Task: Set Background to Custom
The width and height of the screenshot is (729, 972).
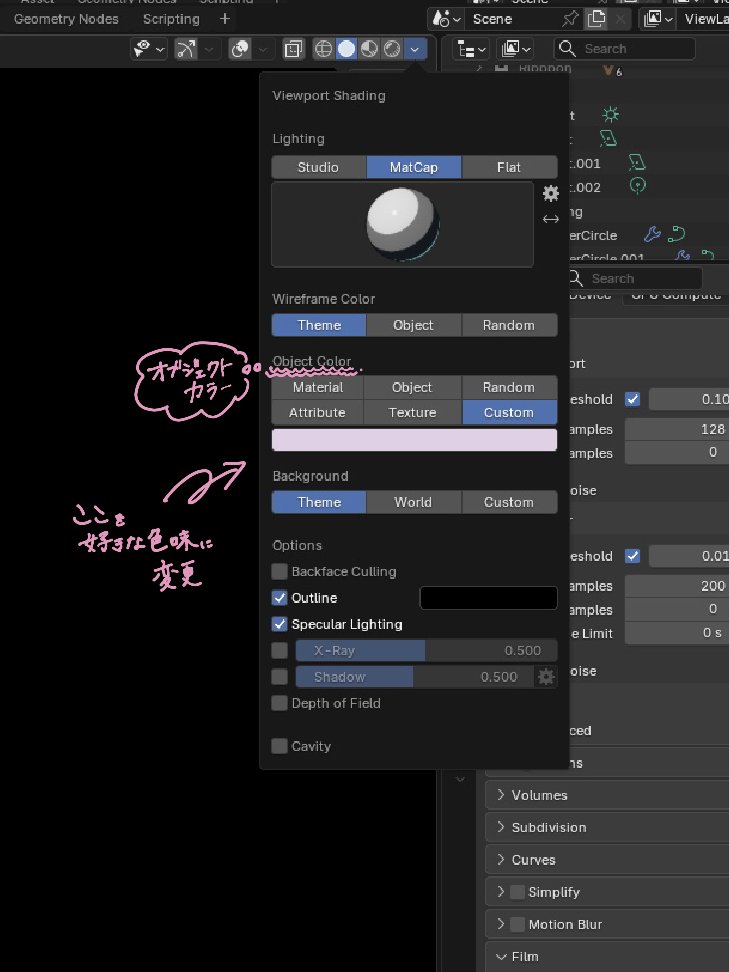Action: point(509,502)
